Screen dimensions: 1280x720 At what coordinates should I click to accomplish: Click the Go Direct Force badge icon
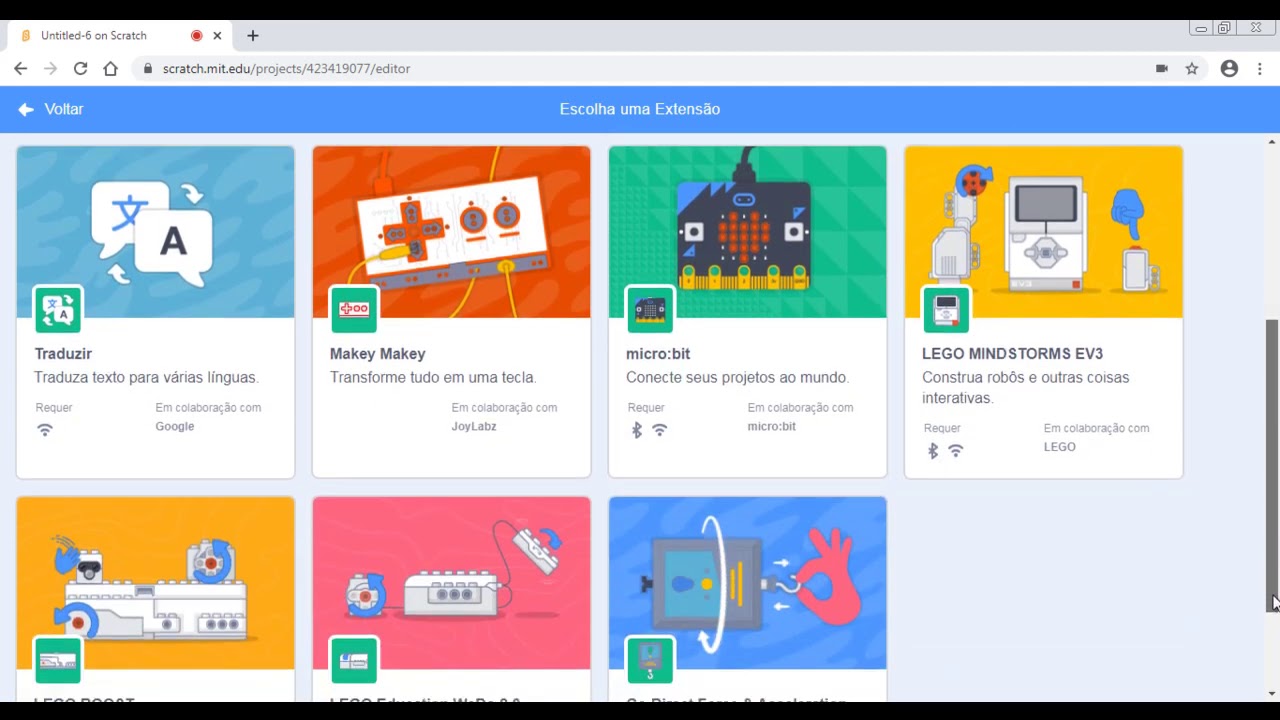pyautogui.click(x=650, y=661)
